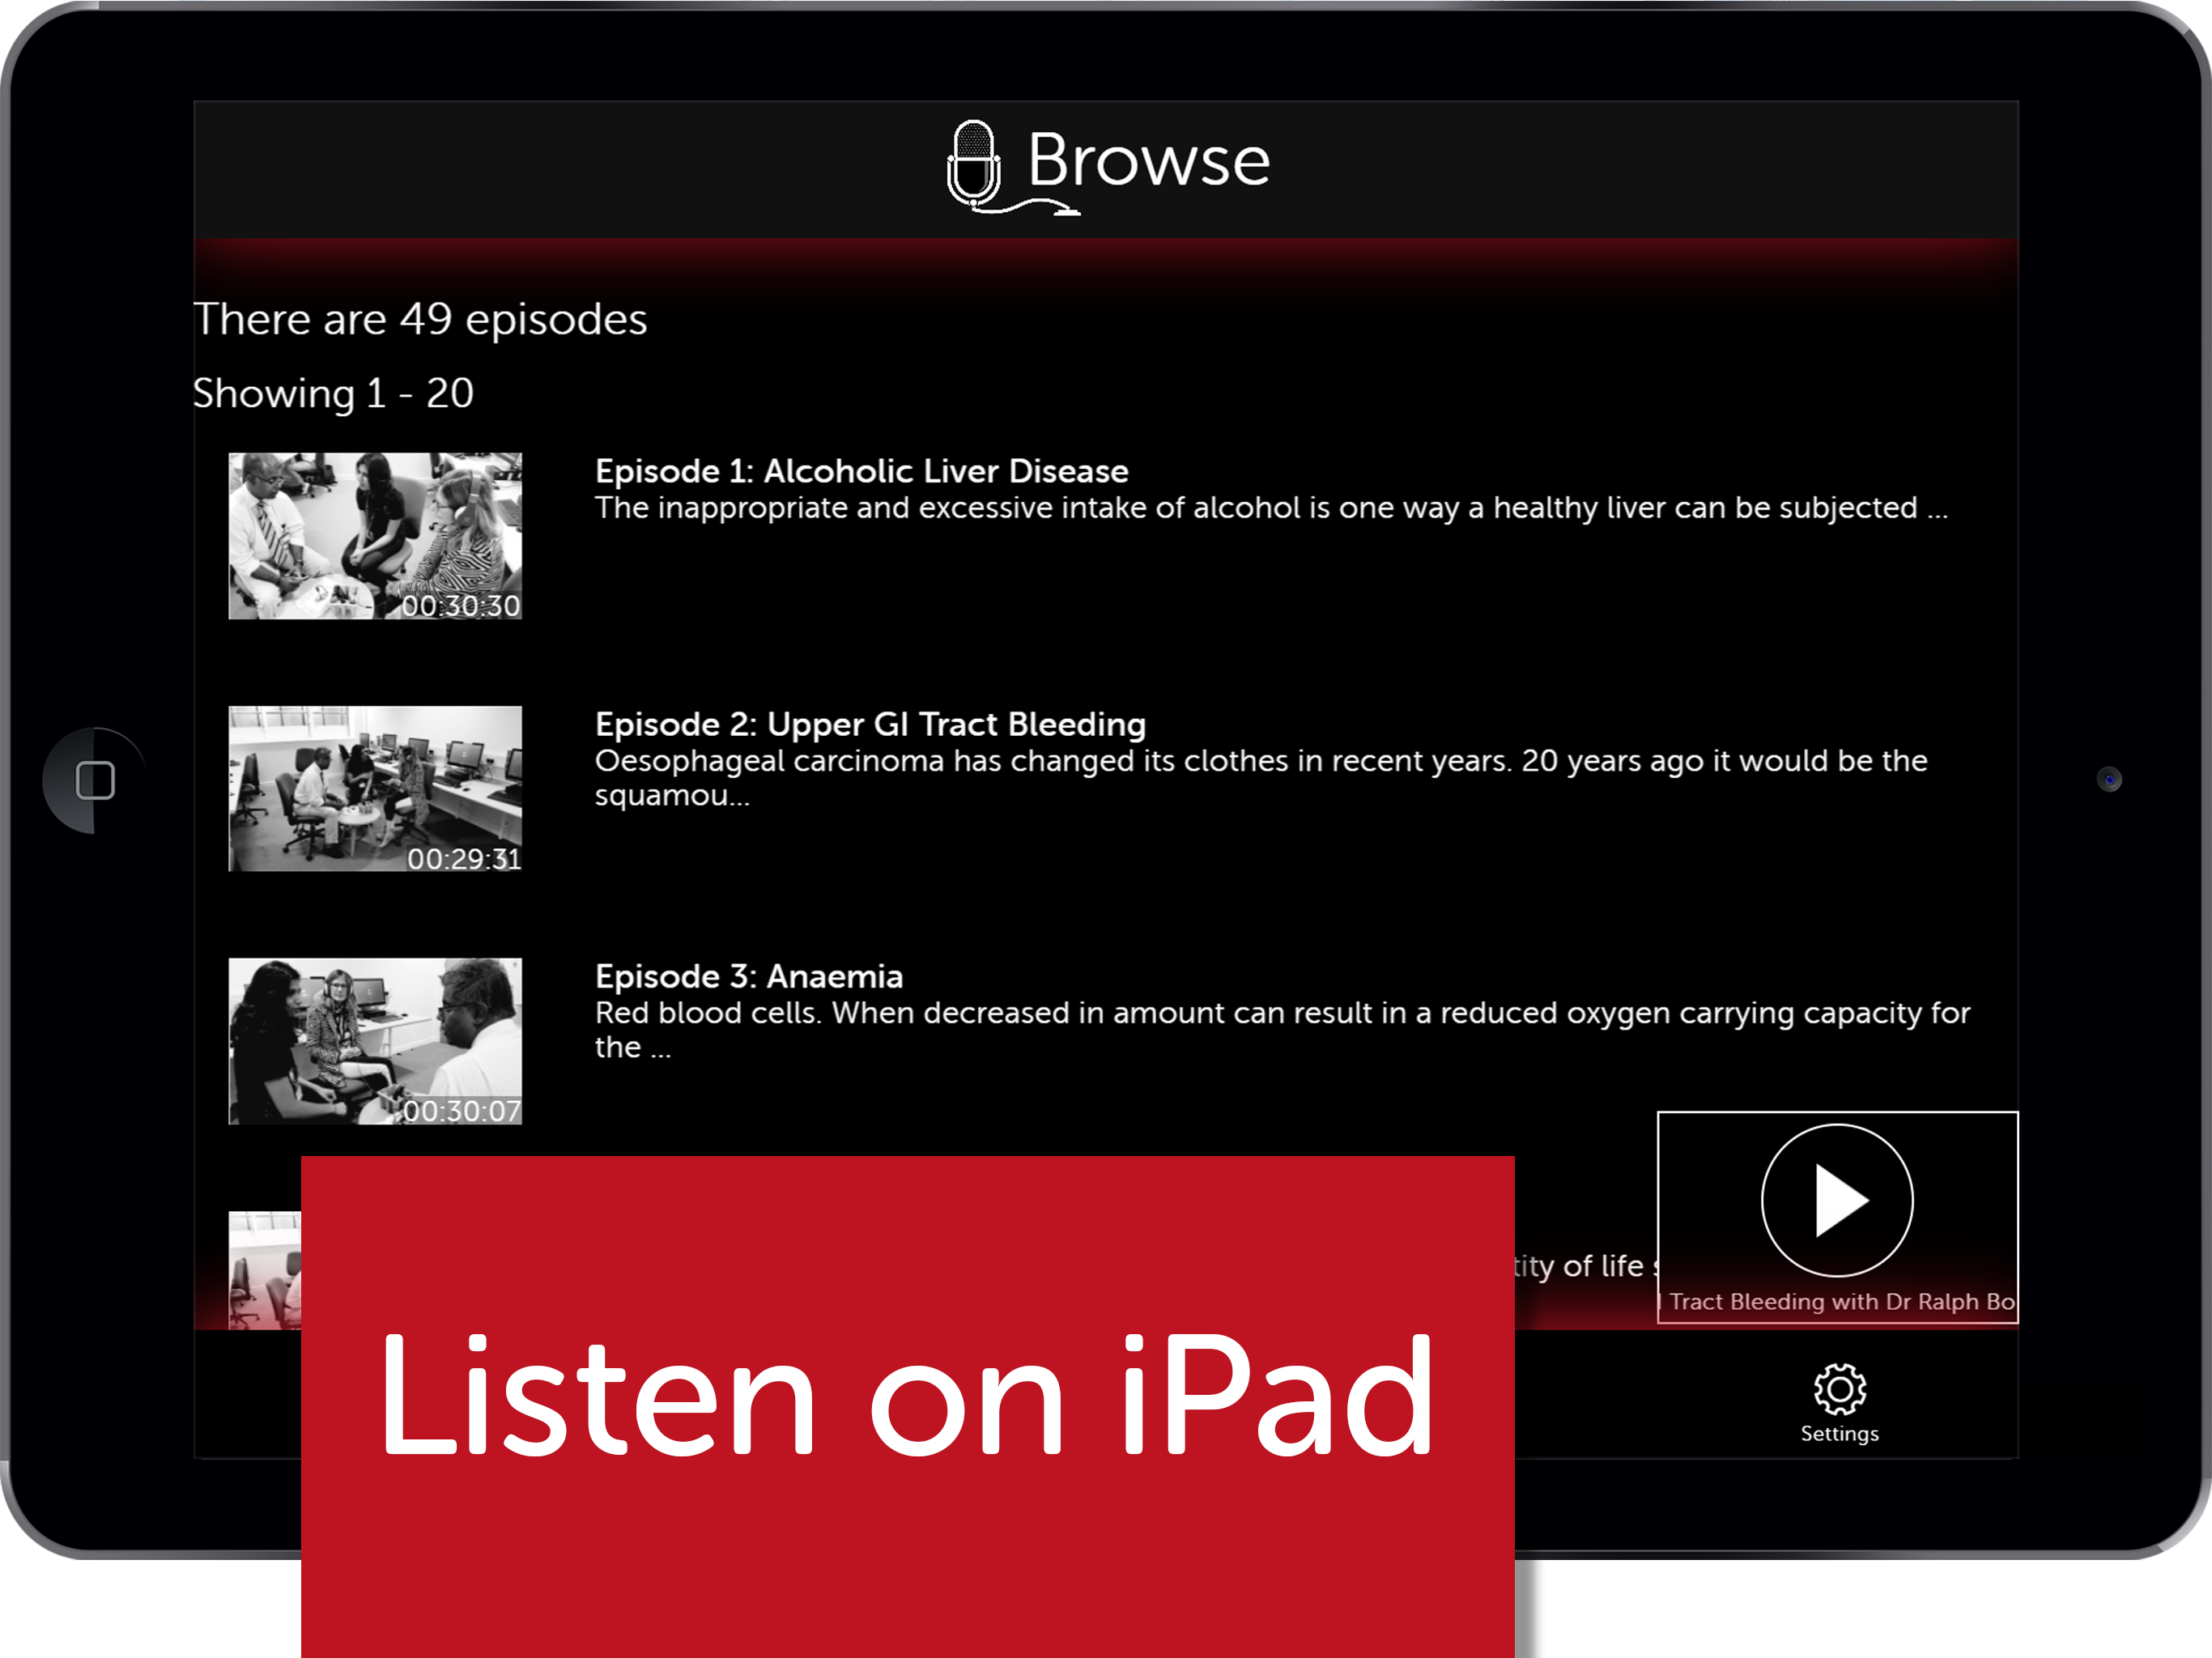Click the Browse heading text
Screen dimensions: 2212x1658
pyautogui.click(x=1148, y=160)
